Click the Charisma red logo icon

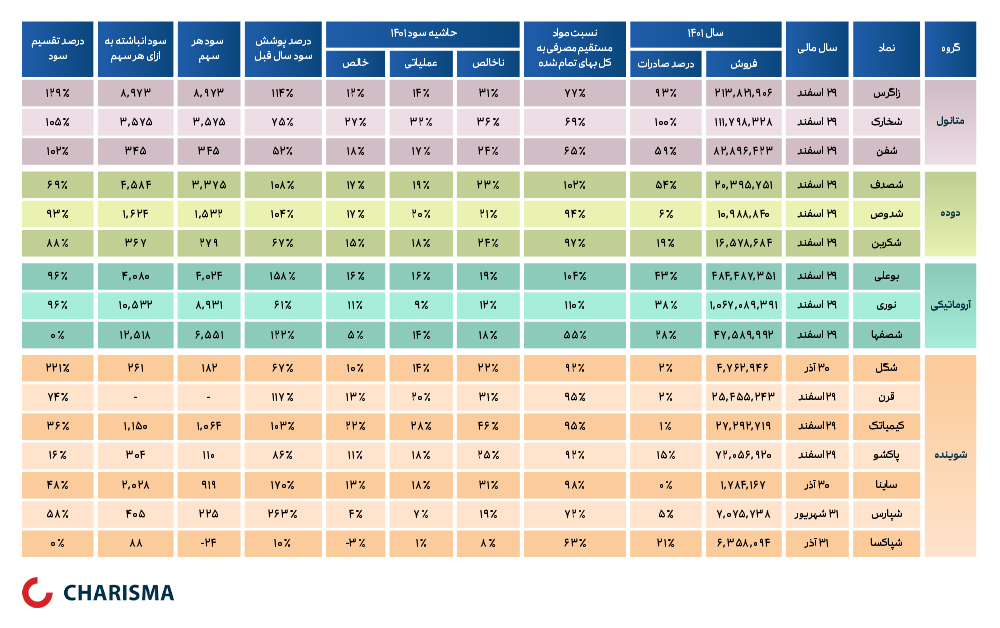click(x=37, y=592)
